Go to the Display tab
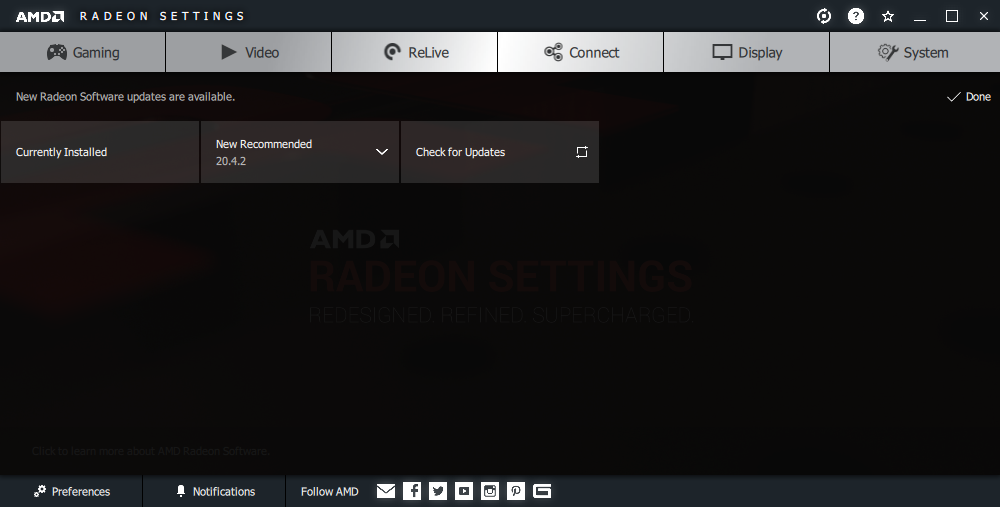 click(746, 52)
